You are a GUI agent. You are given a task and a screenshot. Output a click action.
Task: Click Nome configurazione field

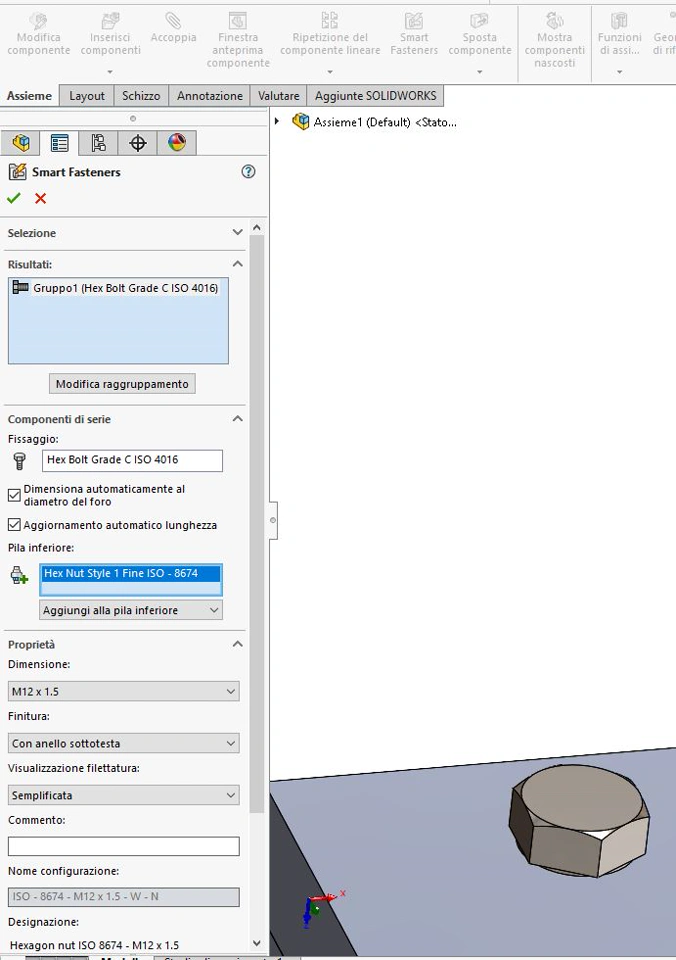(x=124, y=897)
